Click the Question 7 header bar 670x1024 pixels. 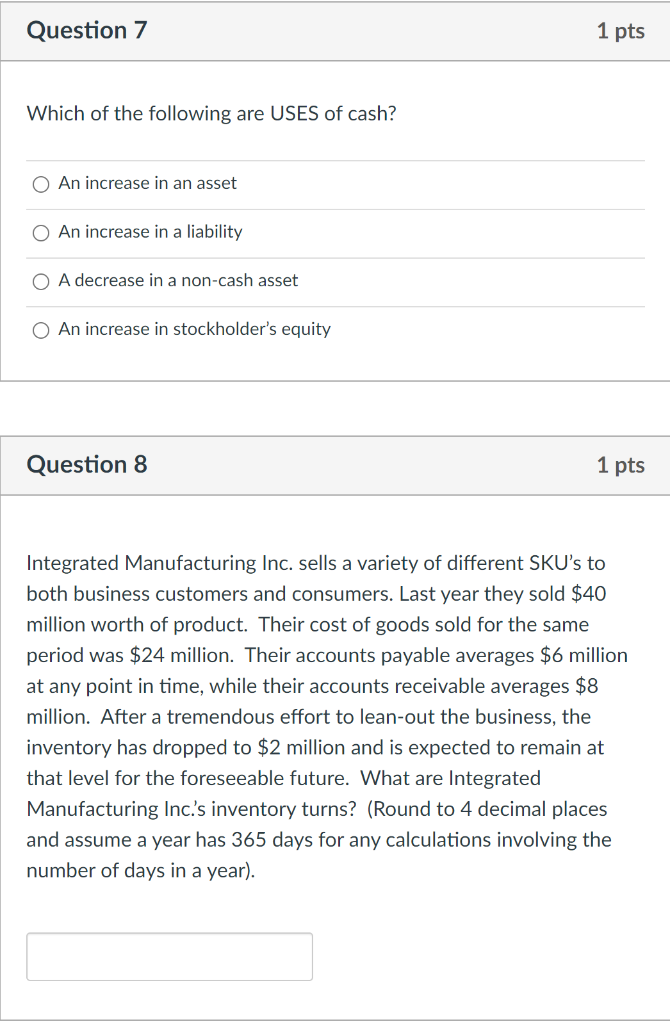pos(335,30)
